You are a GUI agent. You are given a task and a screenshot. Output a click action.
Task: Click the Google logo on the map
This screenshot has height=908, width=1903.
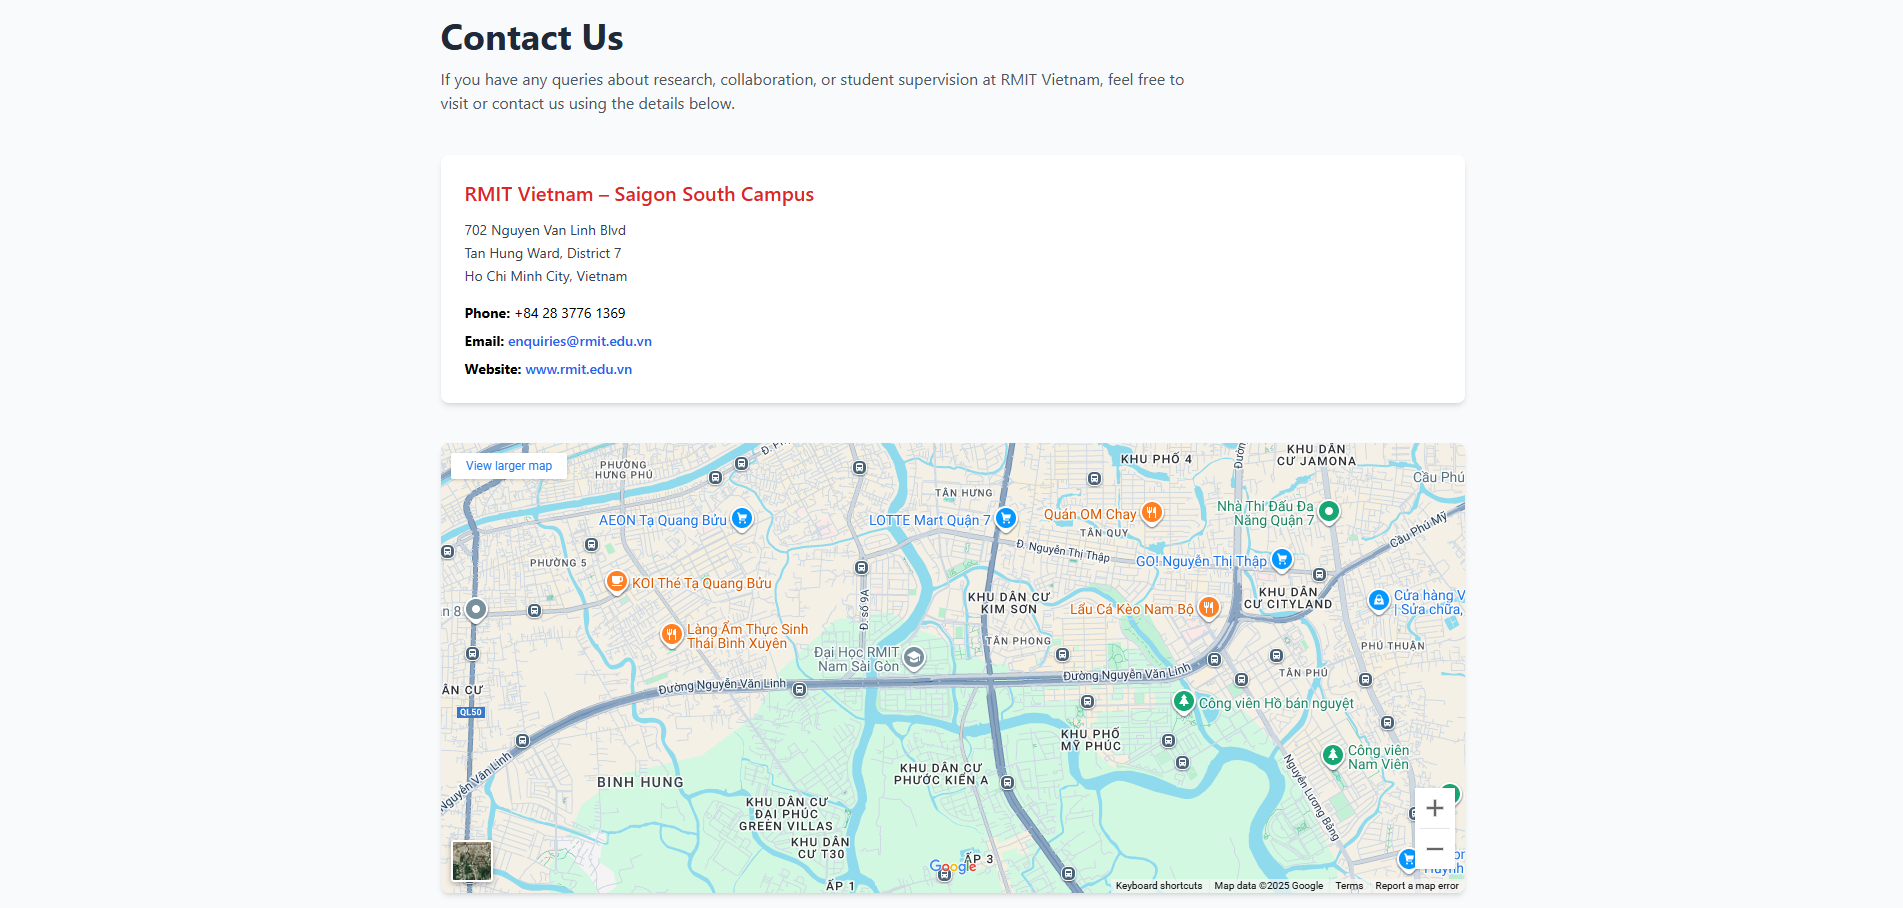(x=953, y=867)
